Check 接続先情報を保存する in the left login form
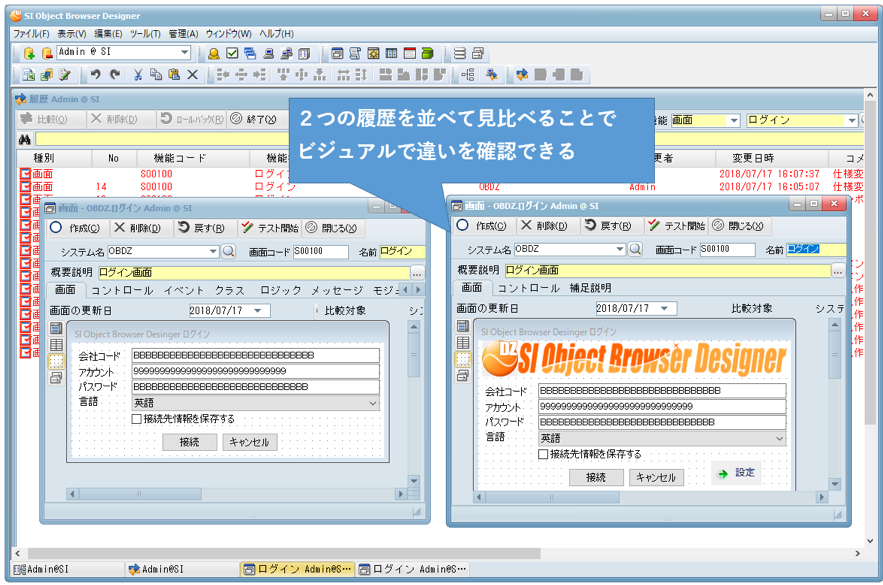This screenshot has height=585, width=883. pos(137,419)
